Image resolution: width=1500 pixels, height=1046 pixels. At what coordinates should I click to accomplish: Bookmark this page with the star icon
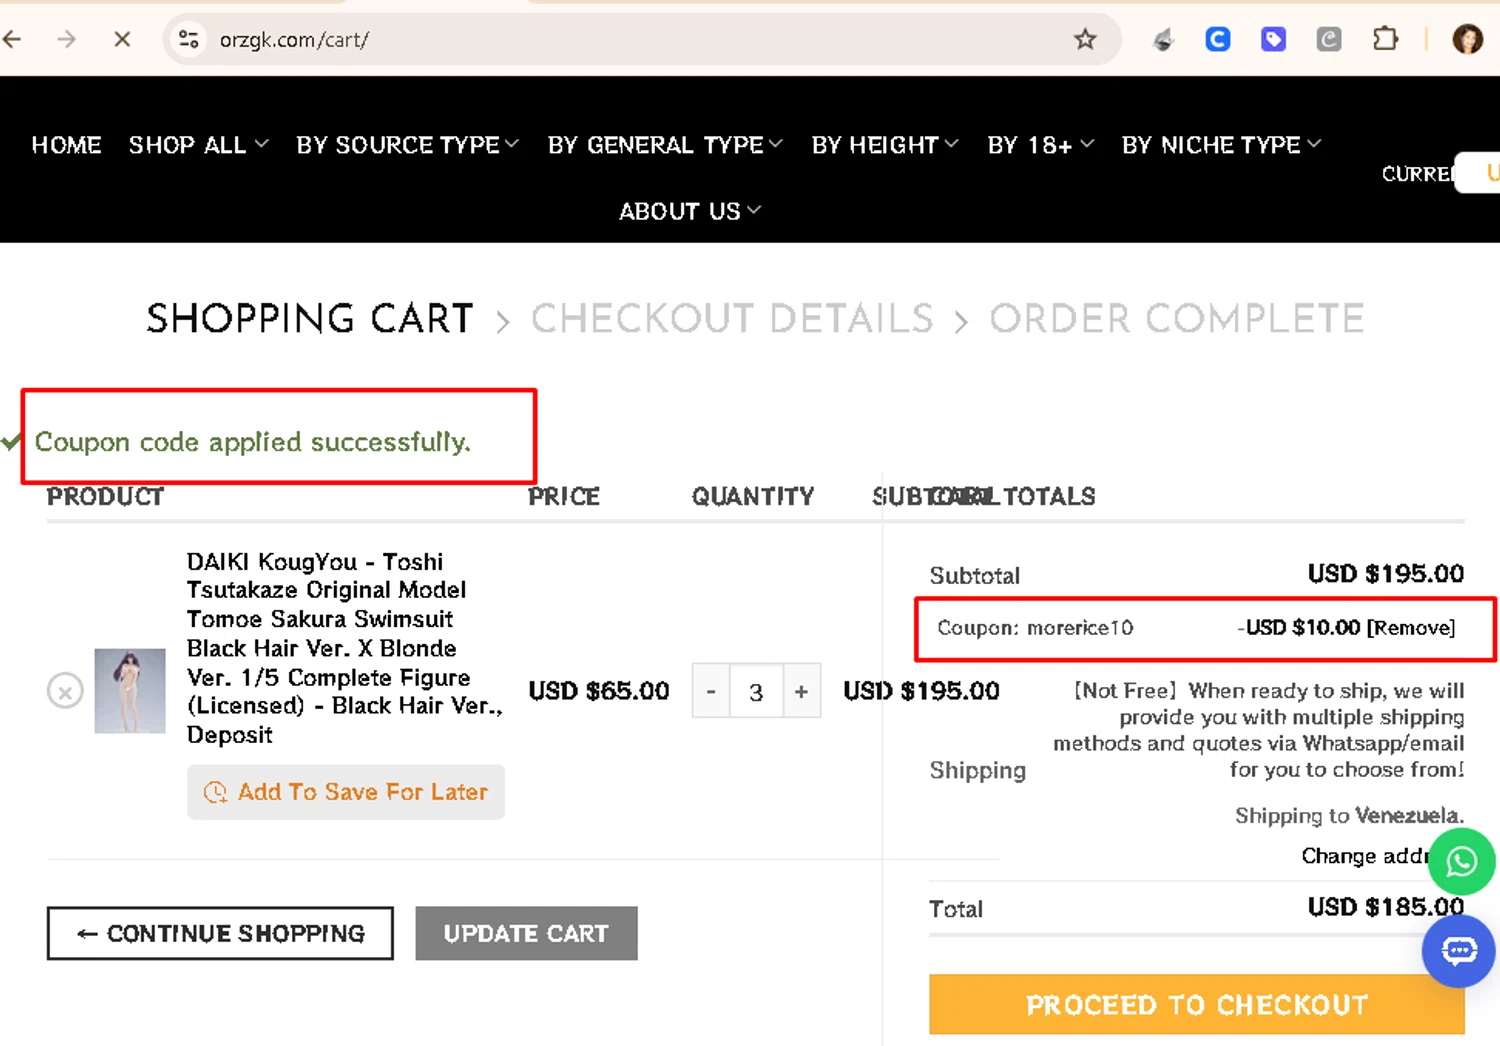(1085, 39)
